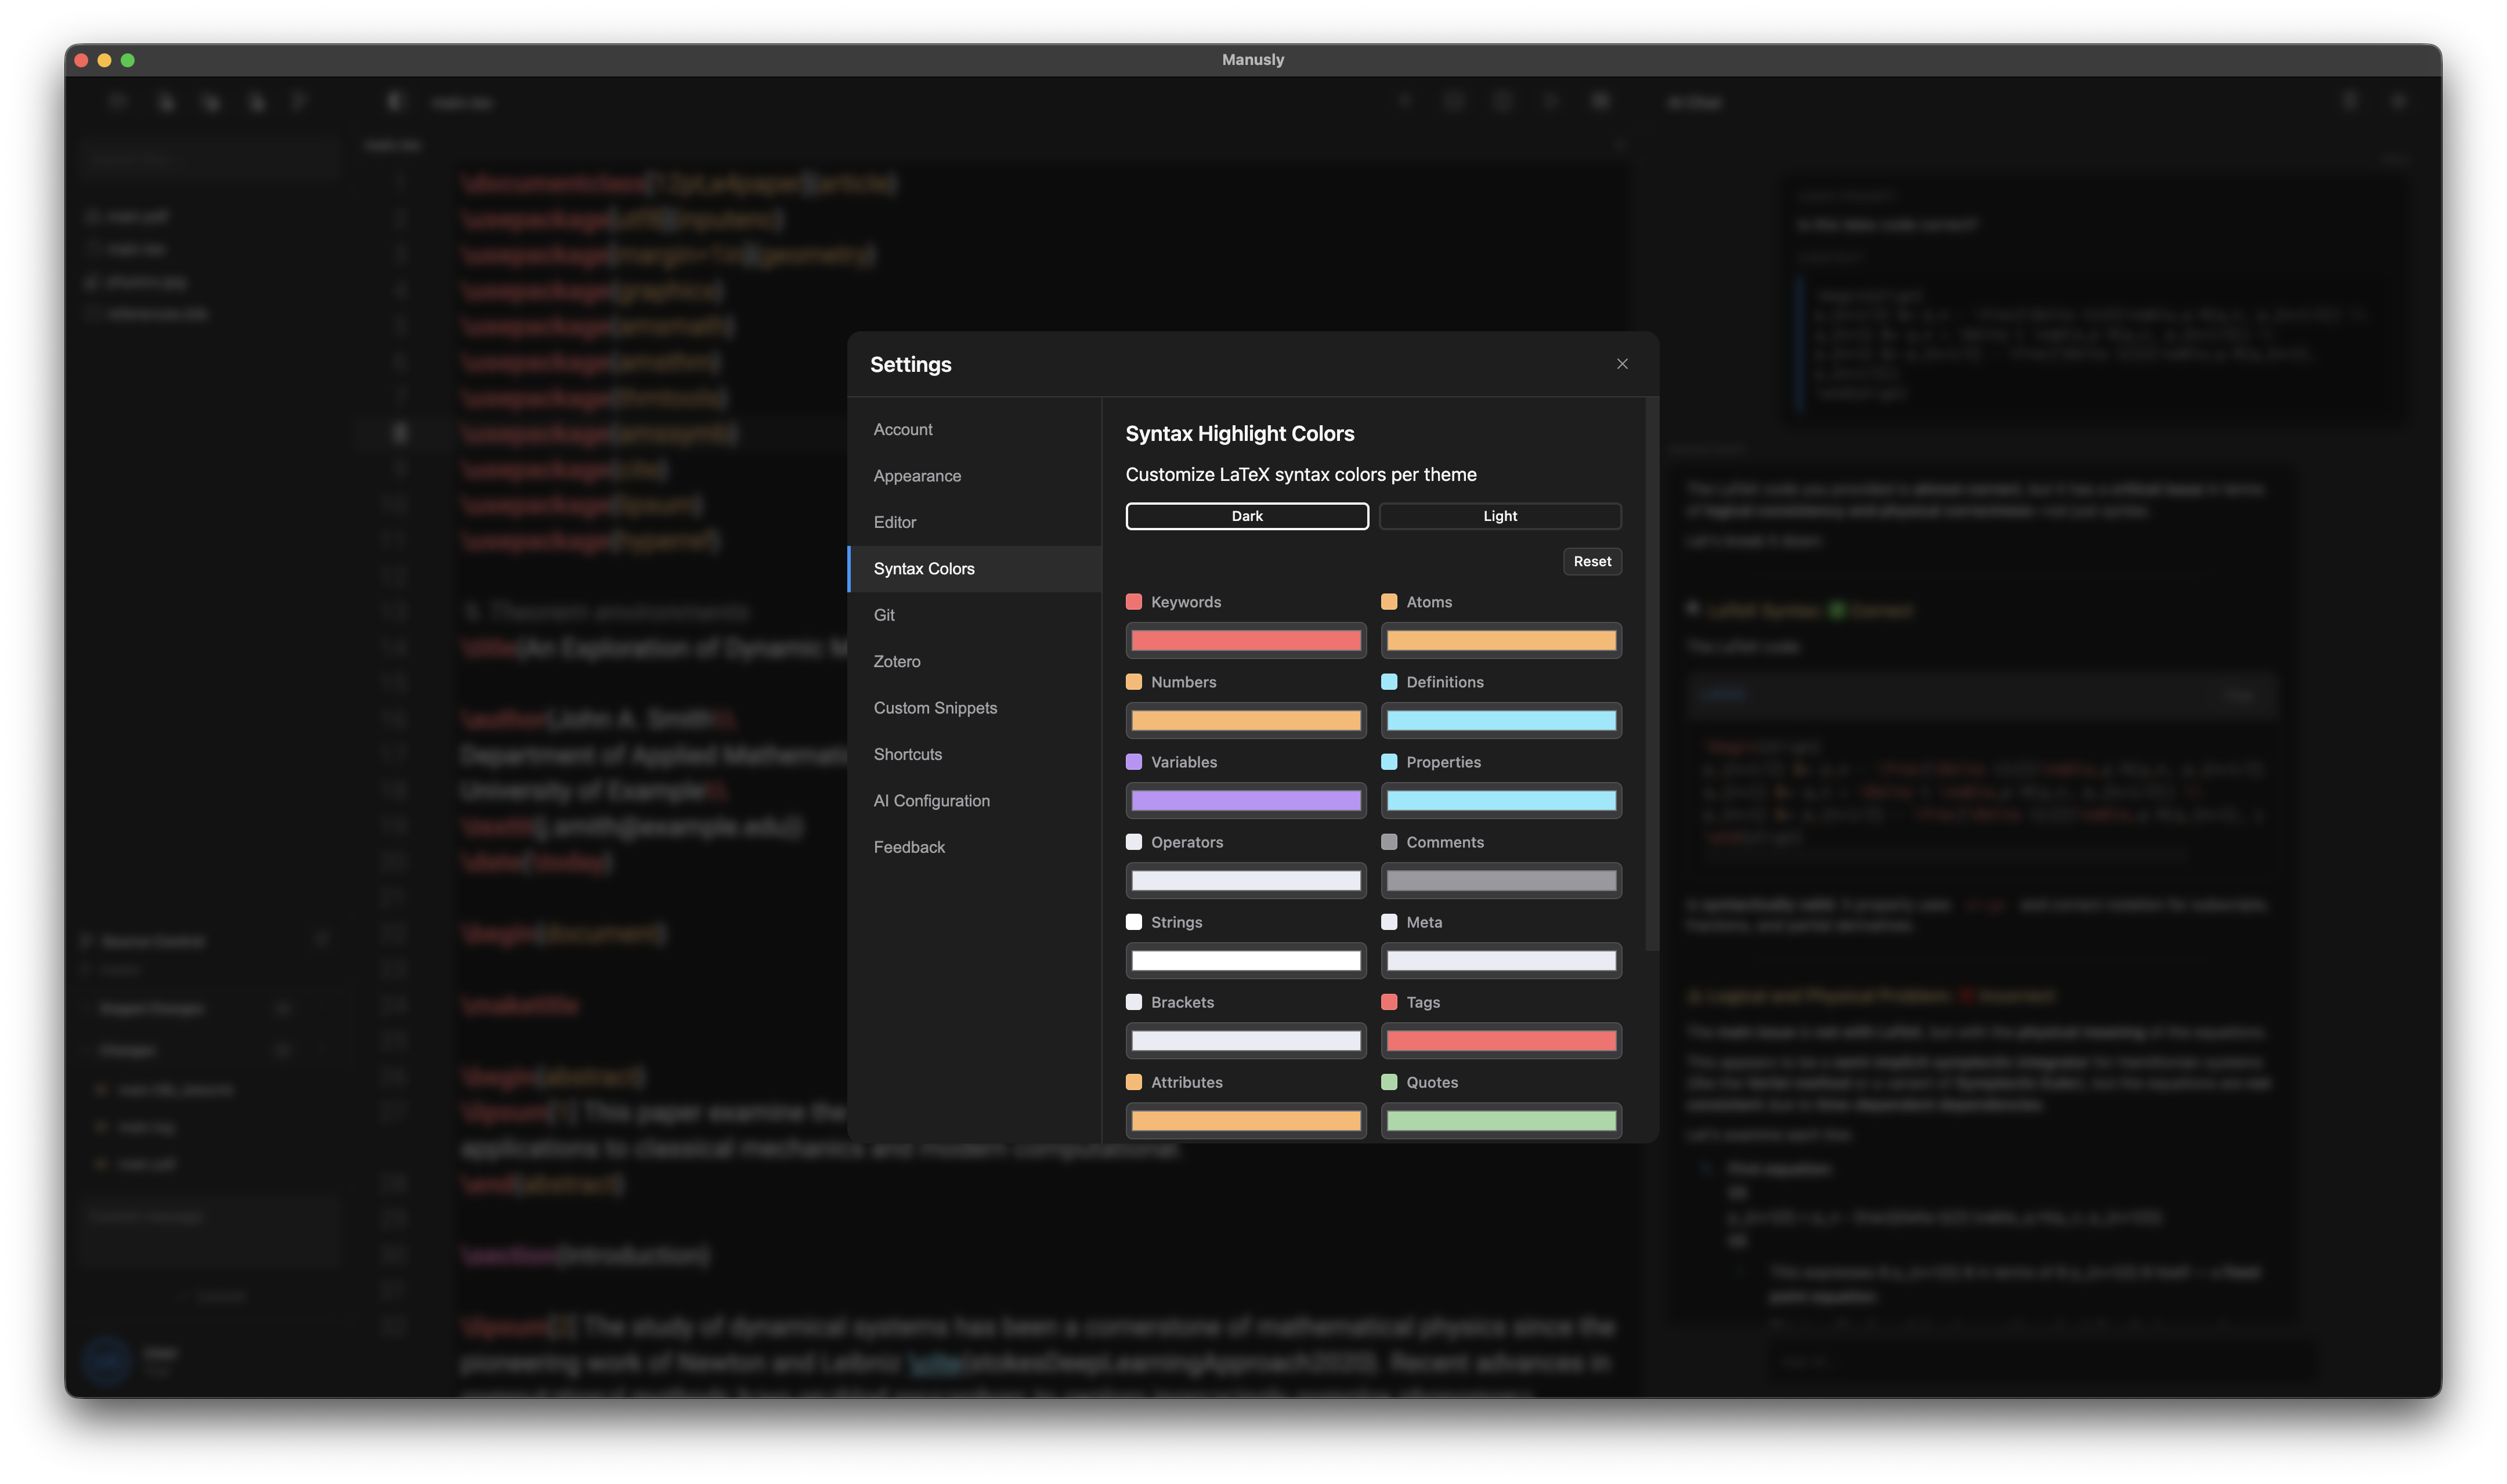Select the Syntax Colors section
Image resolution: width=2507 pixels, height=1484 pixels.
click(x=924, y=568)
